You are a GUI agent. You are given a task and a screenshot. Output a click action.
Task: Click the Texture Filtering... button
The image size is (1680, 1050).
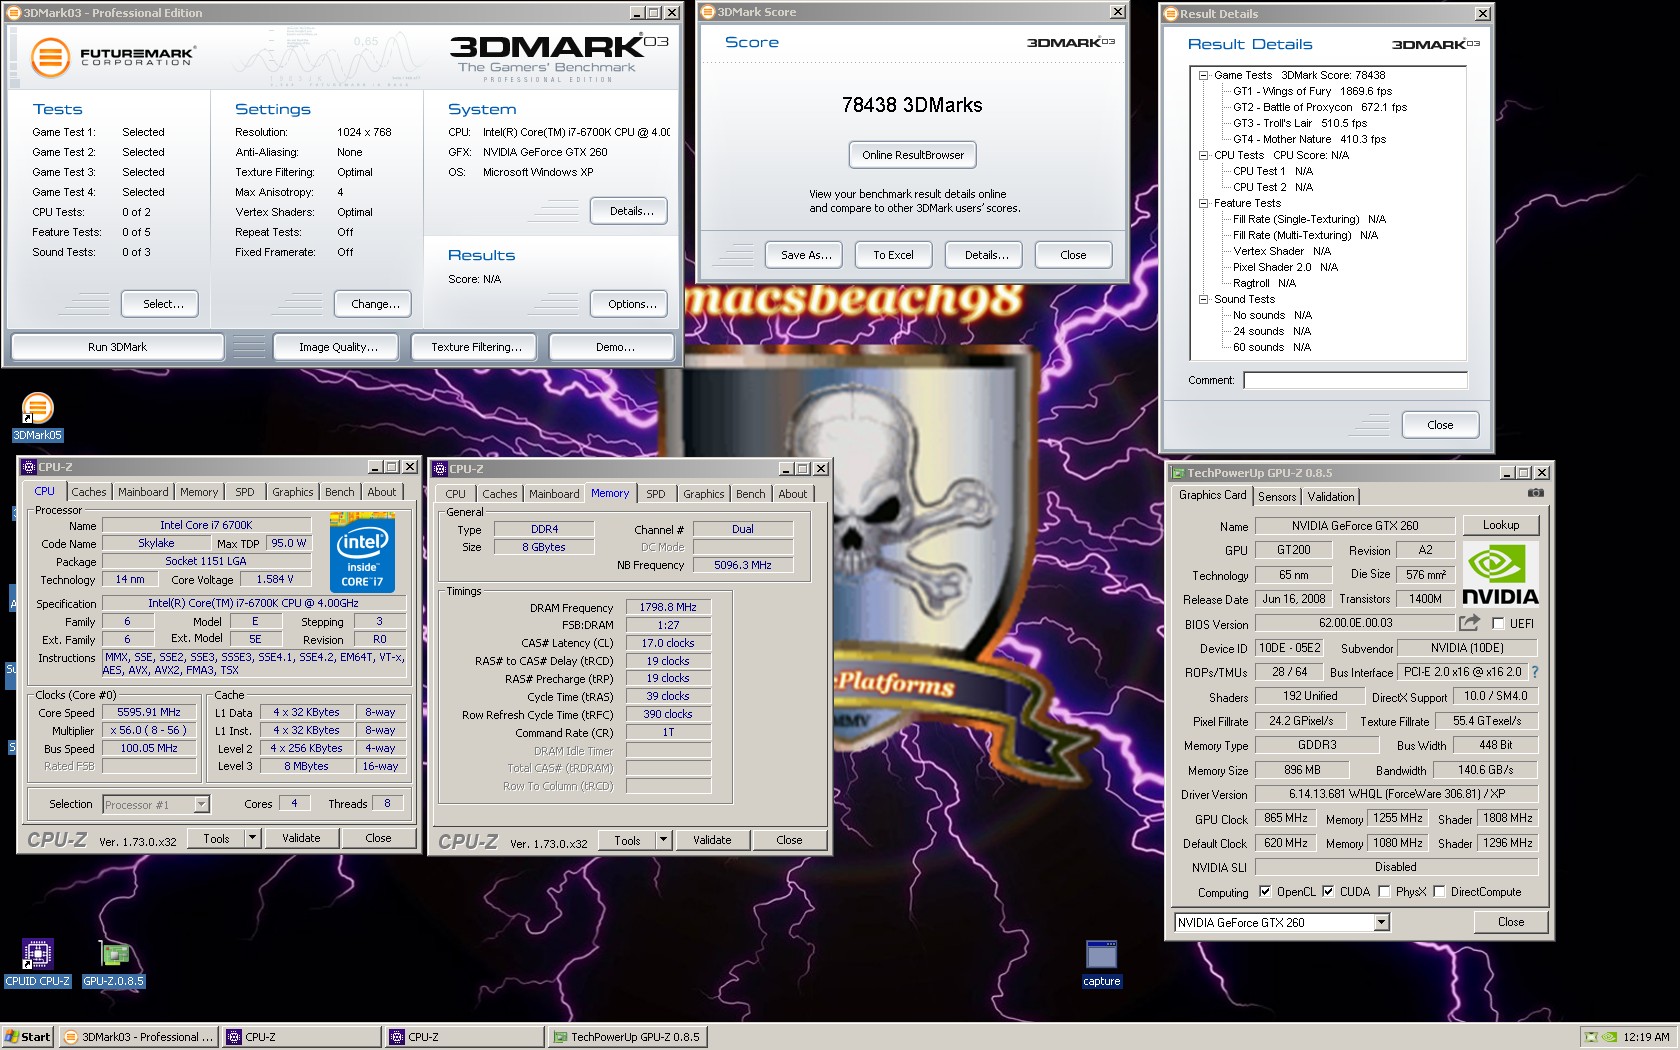point(476,347)
